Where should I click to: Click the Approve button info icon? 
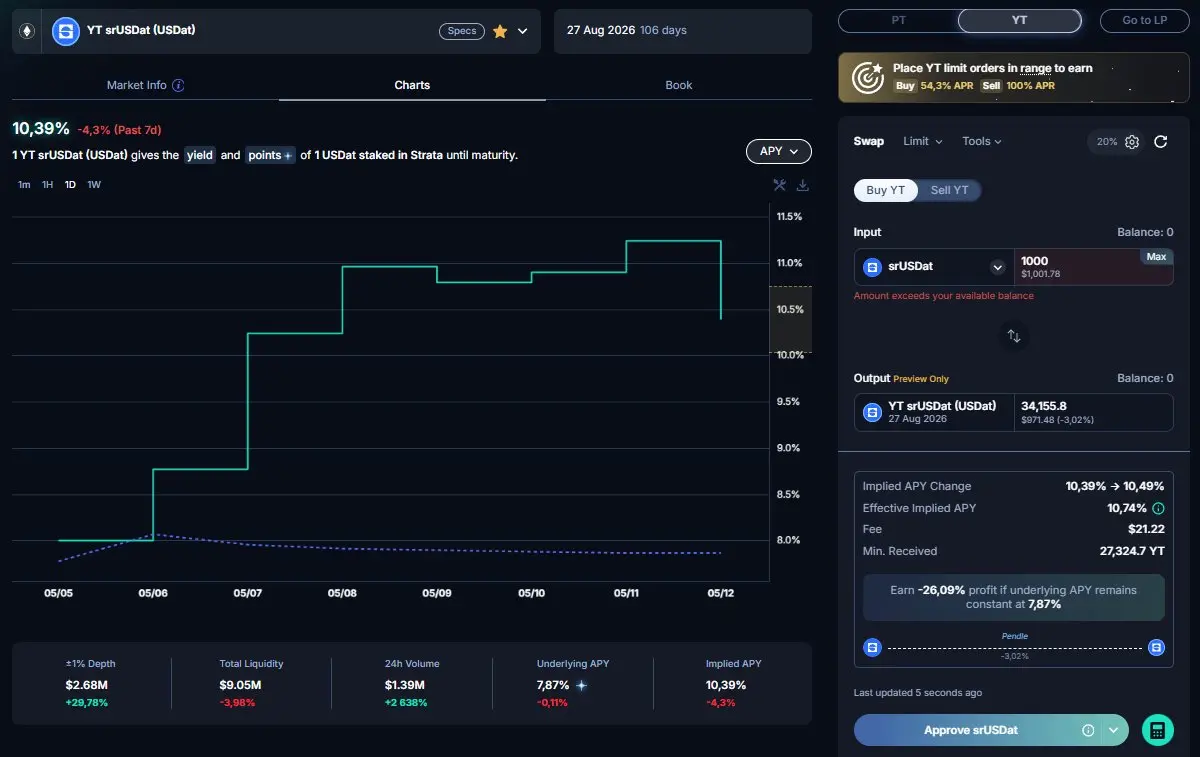(x=1088, y=730)
